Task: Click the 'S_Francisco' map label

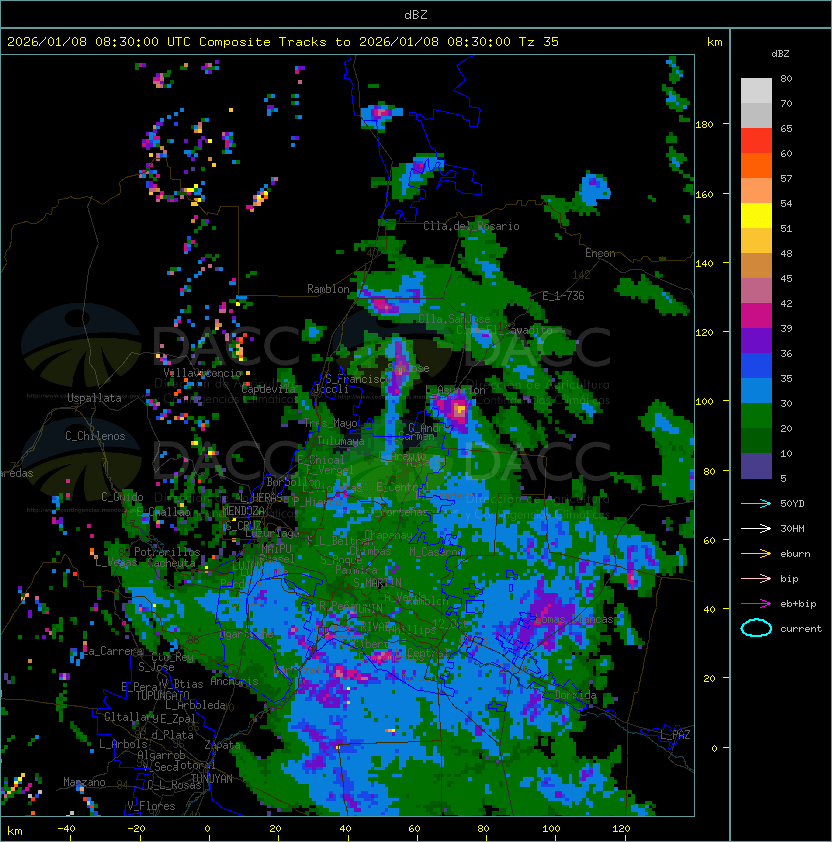Action: (x=358, y=379)
